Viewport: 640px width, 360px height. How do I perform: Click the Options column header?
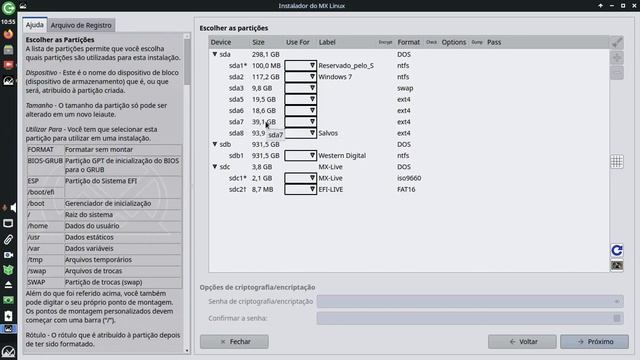tap(453, 42)
